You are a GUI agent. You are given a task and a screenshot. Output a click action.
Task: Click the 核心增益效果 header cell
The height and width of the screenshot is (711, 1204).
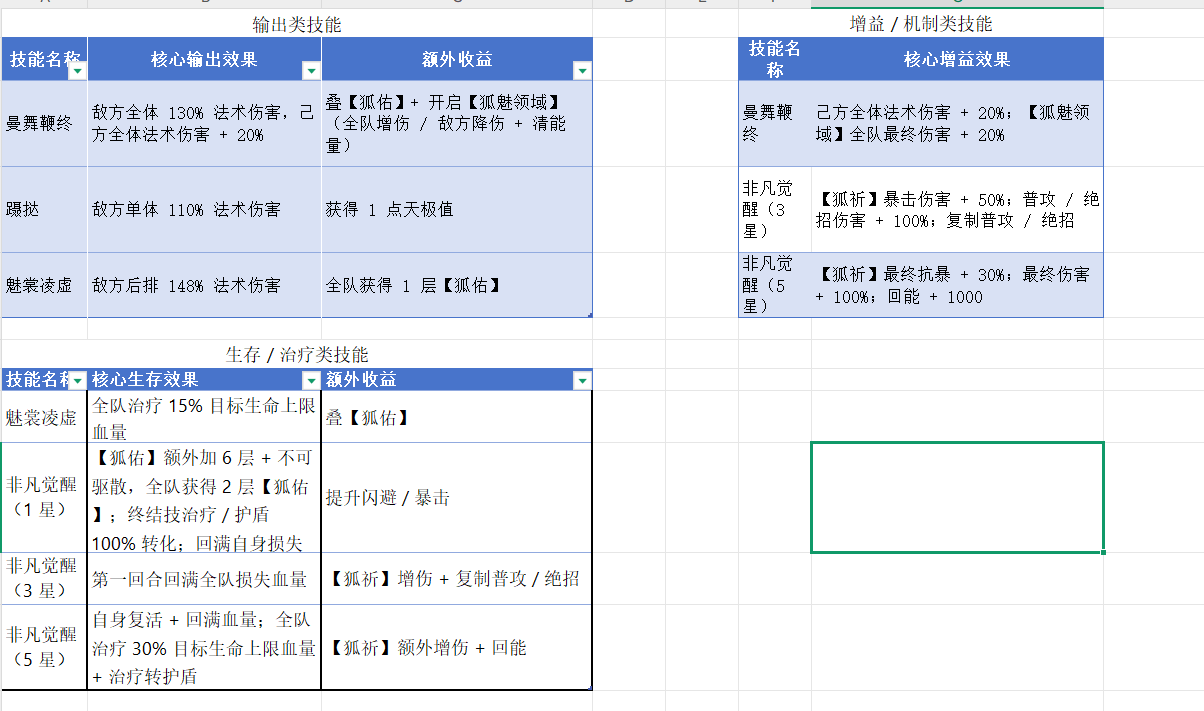(x=957, y=59)
